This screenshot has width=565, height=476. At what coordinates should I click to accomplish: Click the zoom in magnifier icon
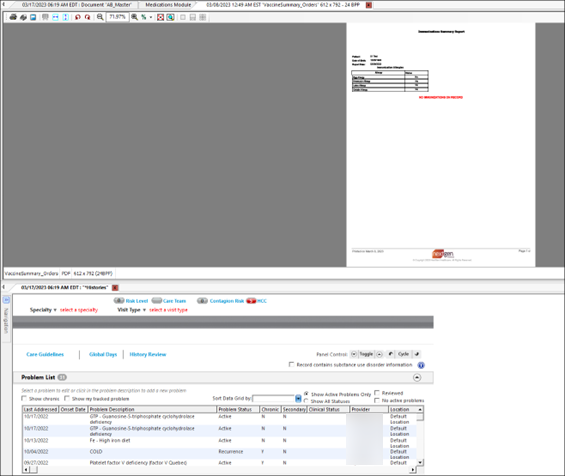click(134, 17)
